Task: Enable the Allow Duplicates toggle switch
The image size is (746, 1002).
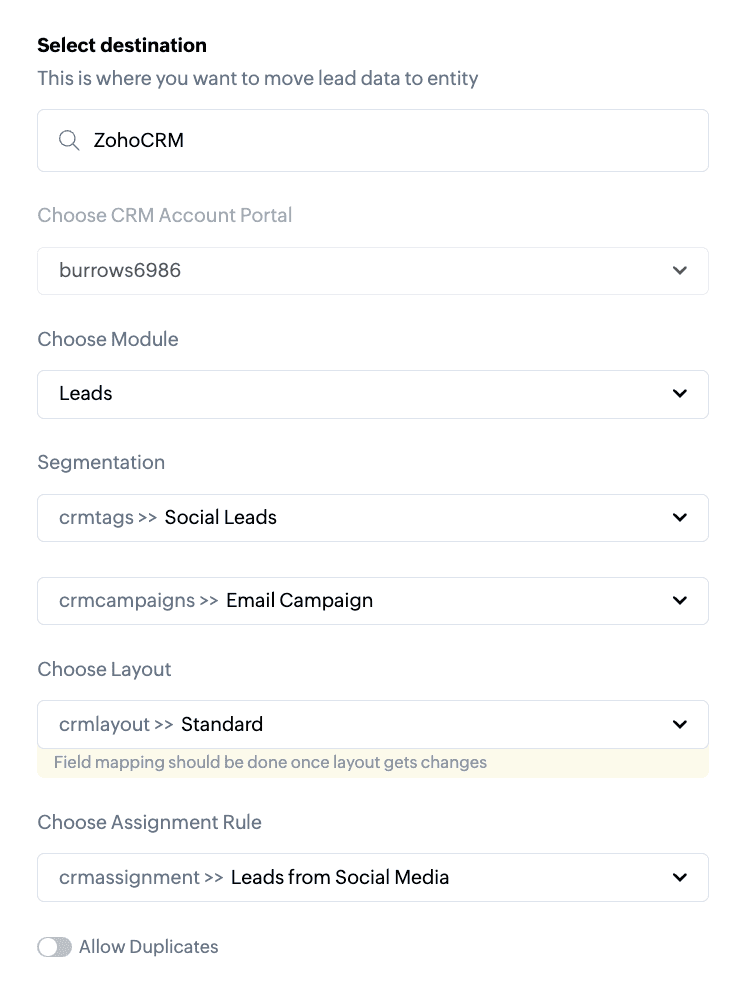Action: coord(55,947)
